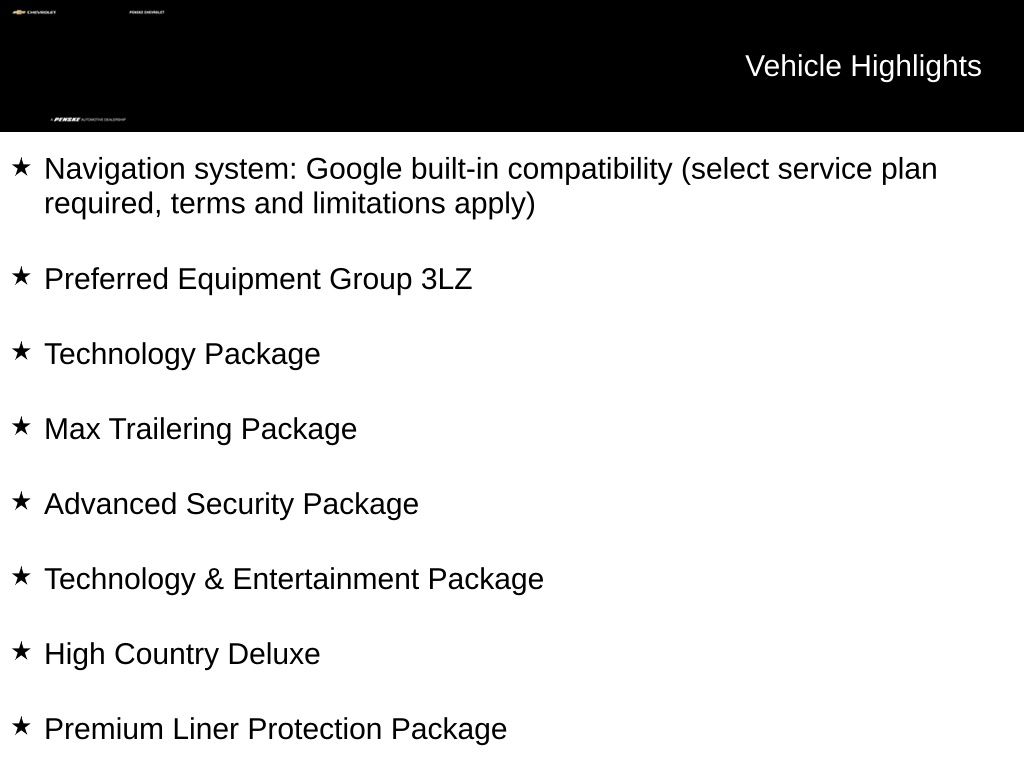1024x768 pixels.
Task: Click the Vehicle Highlights title
Action: (x=863, y=66)
